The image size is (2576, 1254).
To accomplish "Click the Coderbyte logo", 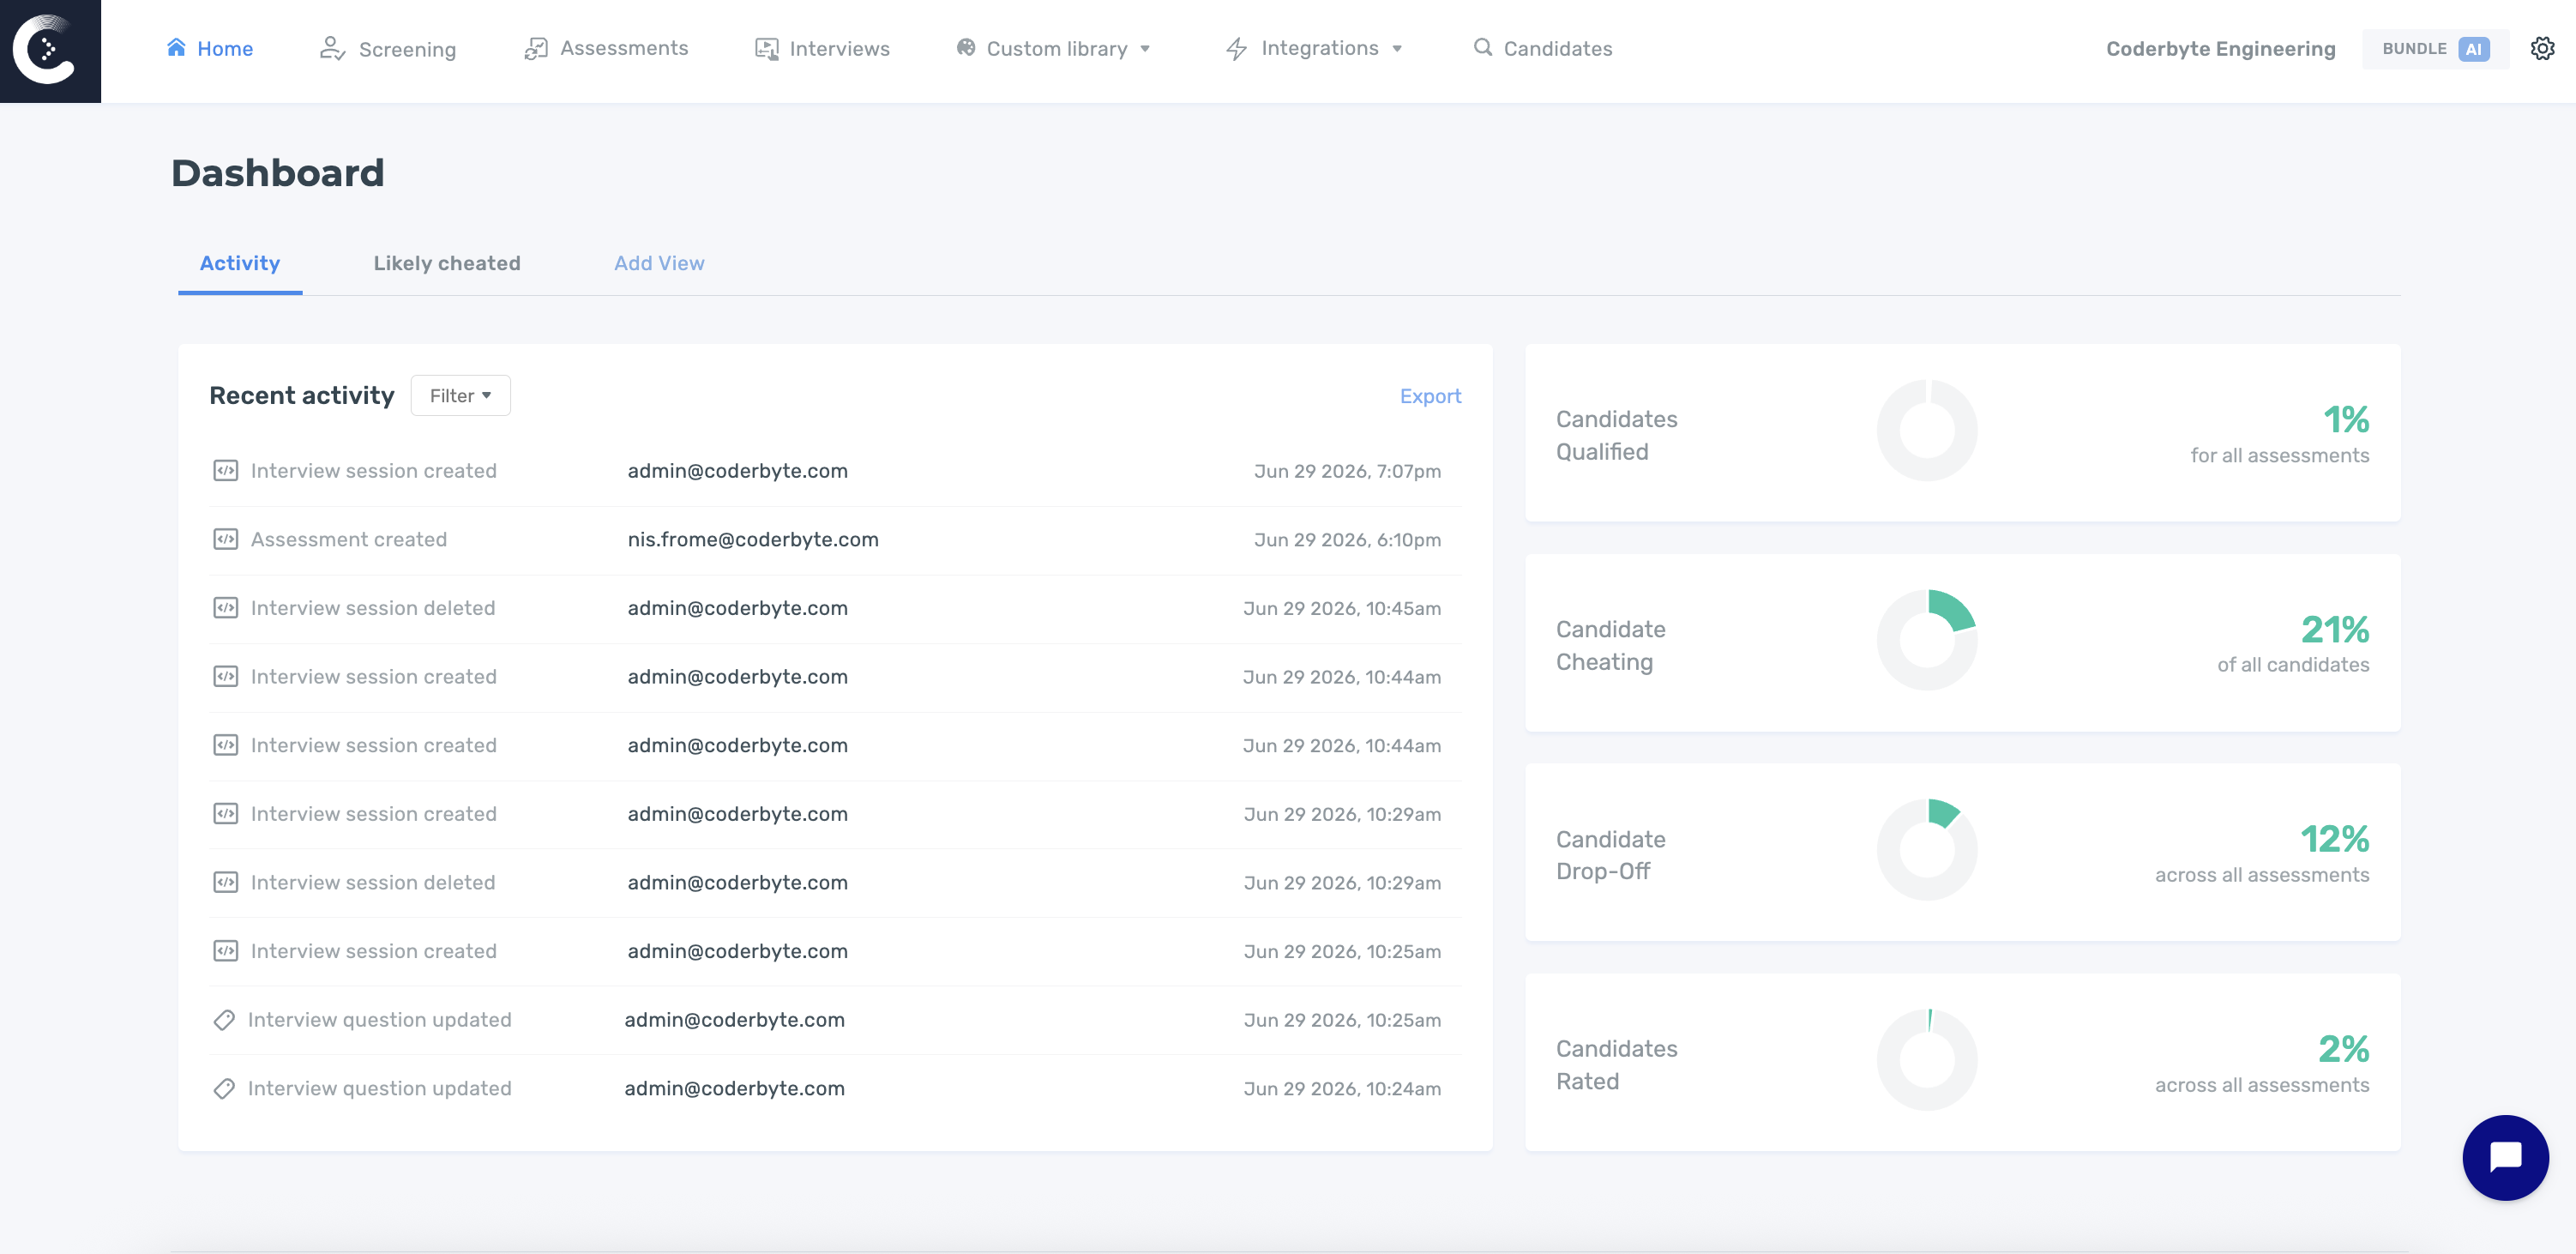I will click(50, 50).
